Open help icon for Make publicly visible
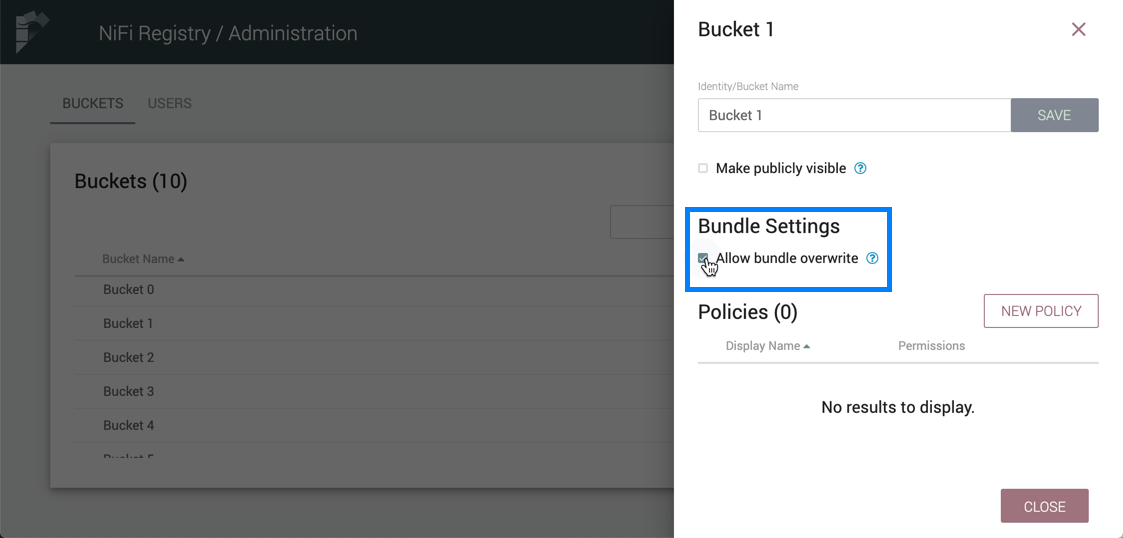Viewport: 1123px width, 538px height. tap(860, 168)
